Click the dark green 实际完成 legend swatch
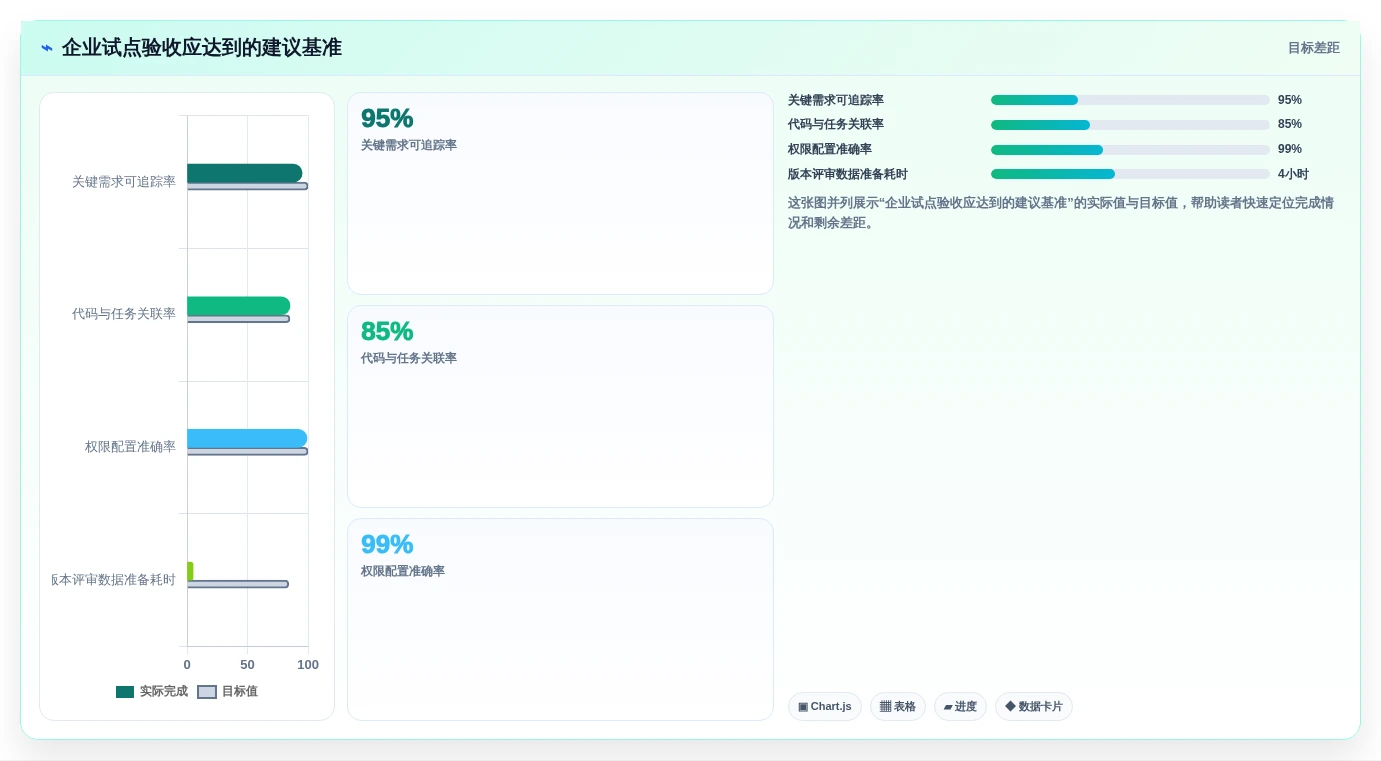This screenshot has height=761, width=1381. pyautogui.click(x=125, y=692)
